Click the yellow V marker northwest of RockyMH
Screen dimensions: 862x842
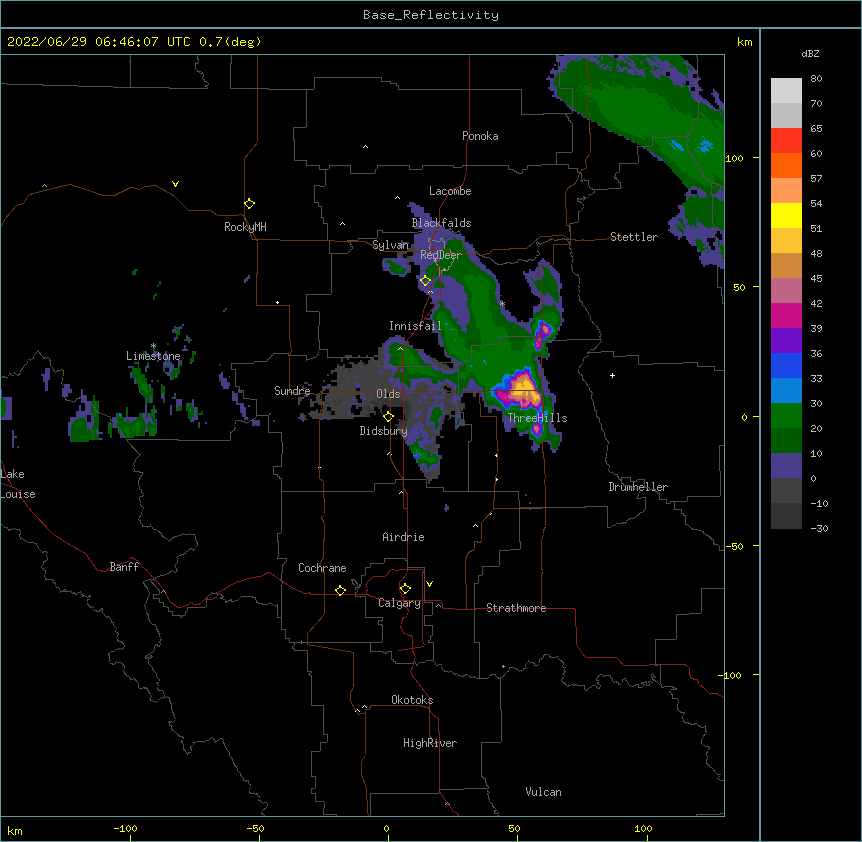[x=175, y=184]
